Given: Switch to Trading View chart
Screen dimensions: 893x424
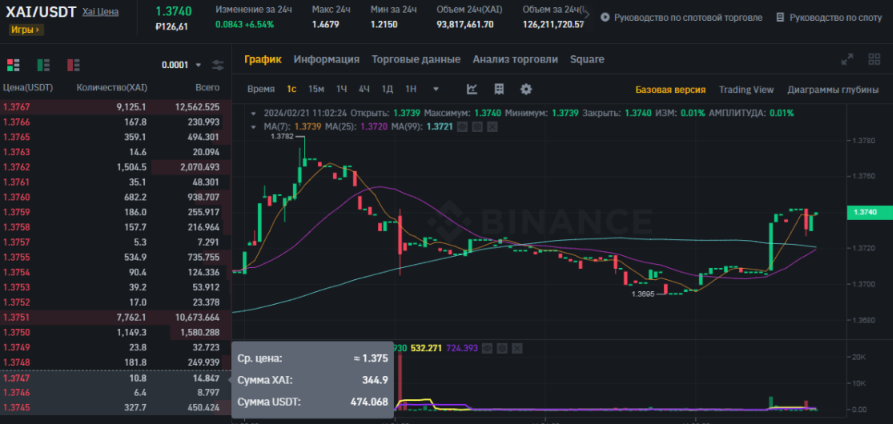Looking at the screenshot, I should tap(746, 89).
